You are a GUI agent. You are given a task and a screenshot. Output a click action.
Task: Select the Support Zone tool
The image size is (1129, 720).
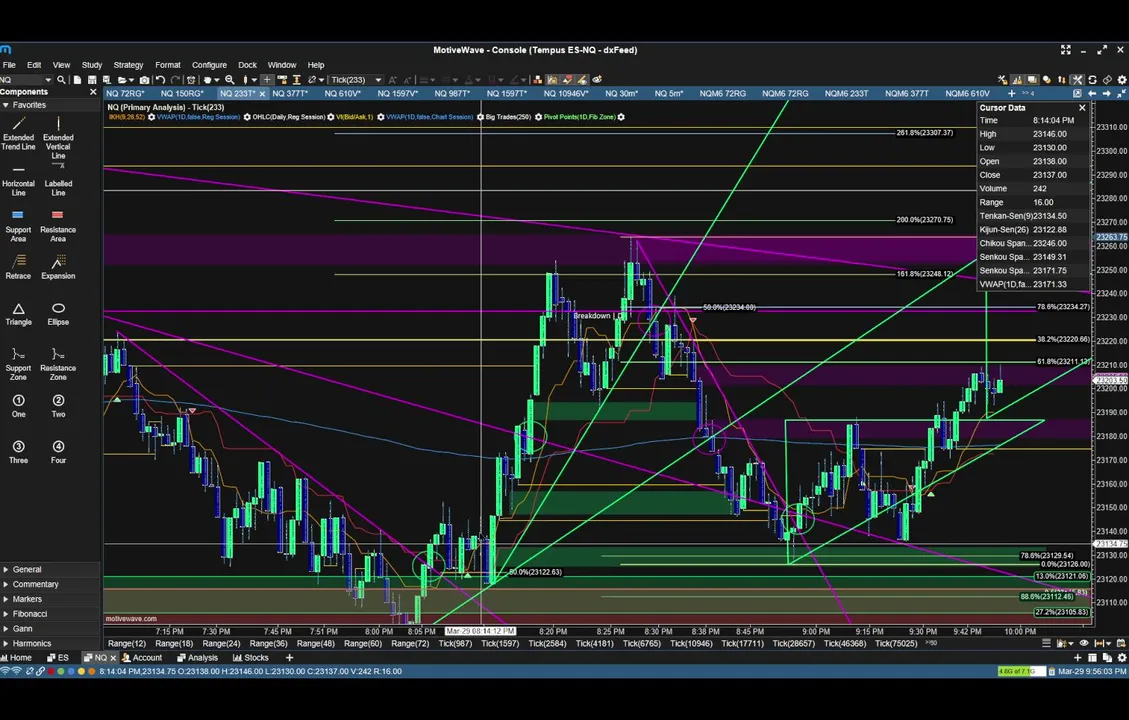18,364
